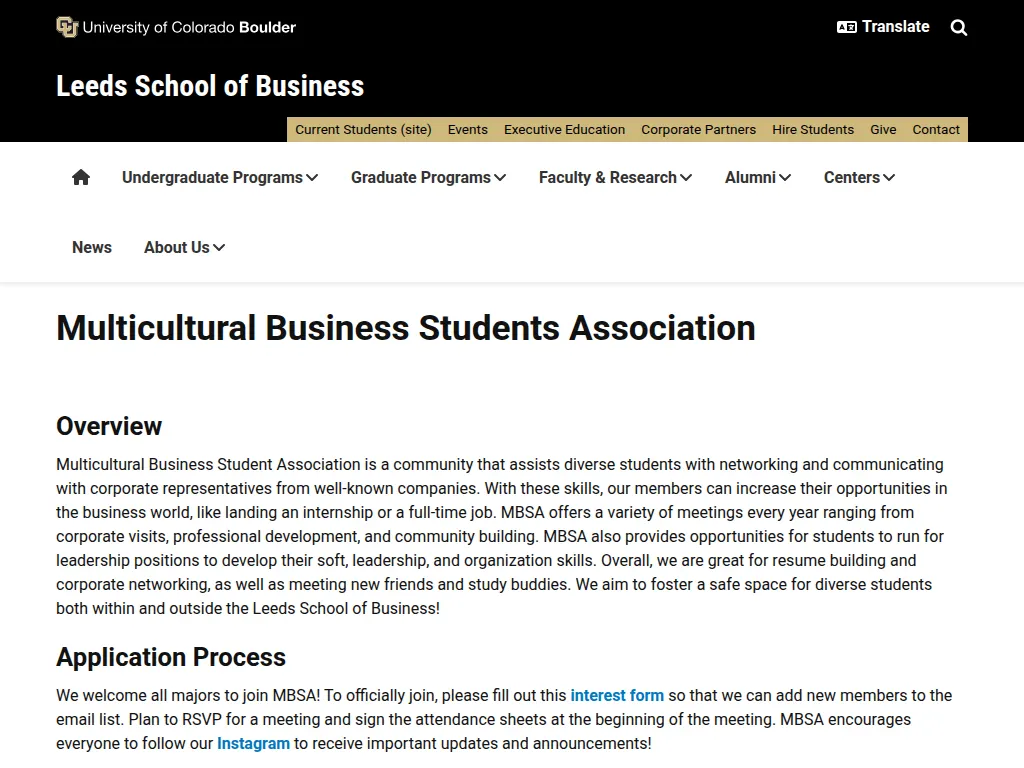Viewport: 1024px width, 768px height.
Task: Click the Faculty & Research label
Action: [x=607, y=178]
